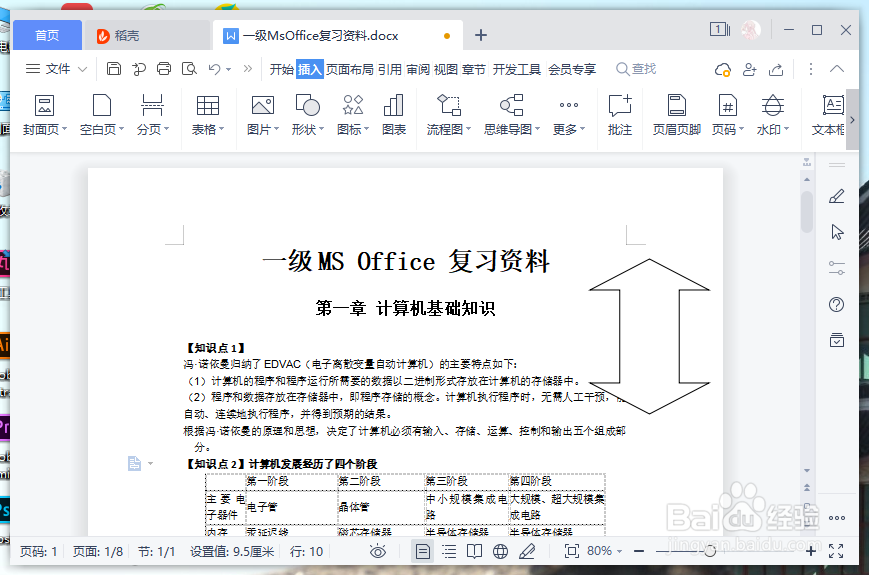869x575 pixels.
Task: Click the zoom slider handle
Action: [x=710, y=551]
